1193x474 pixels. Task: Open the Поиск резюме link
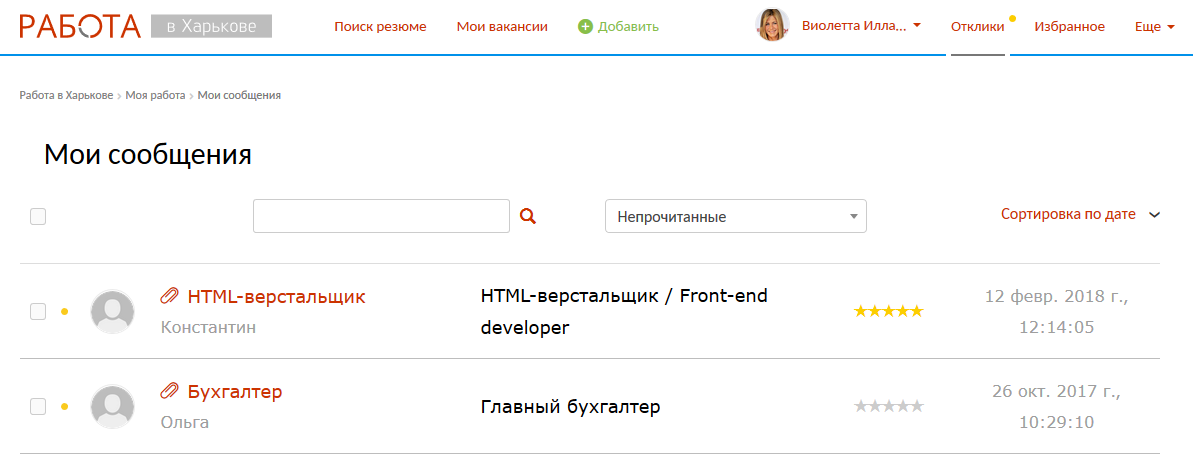point(380,27)
